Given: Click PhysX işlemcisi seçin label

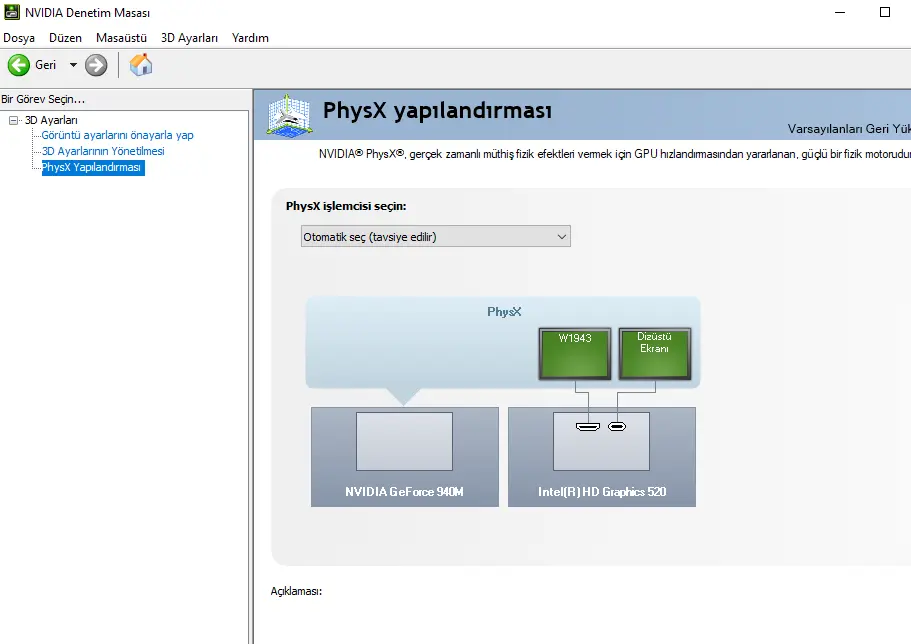Looking at the screenshot, I should tap(346, 206).
